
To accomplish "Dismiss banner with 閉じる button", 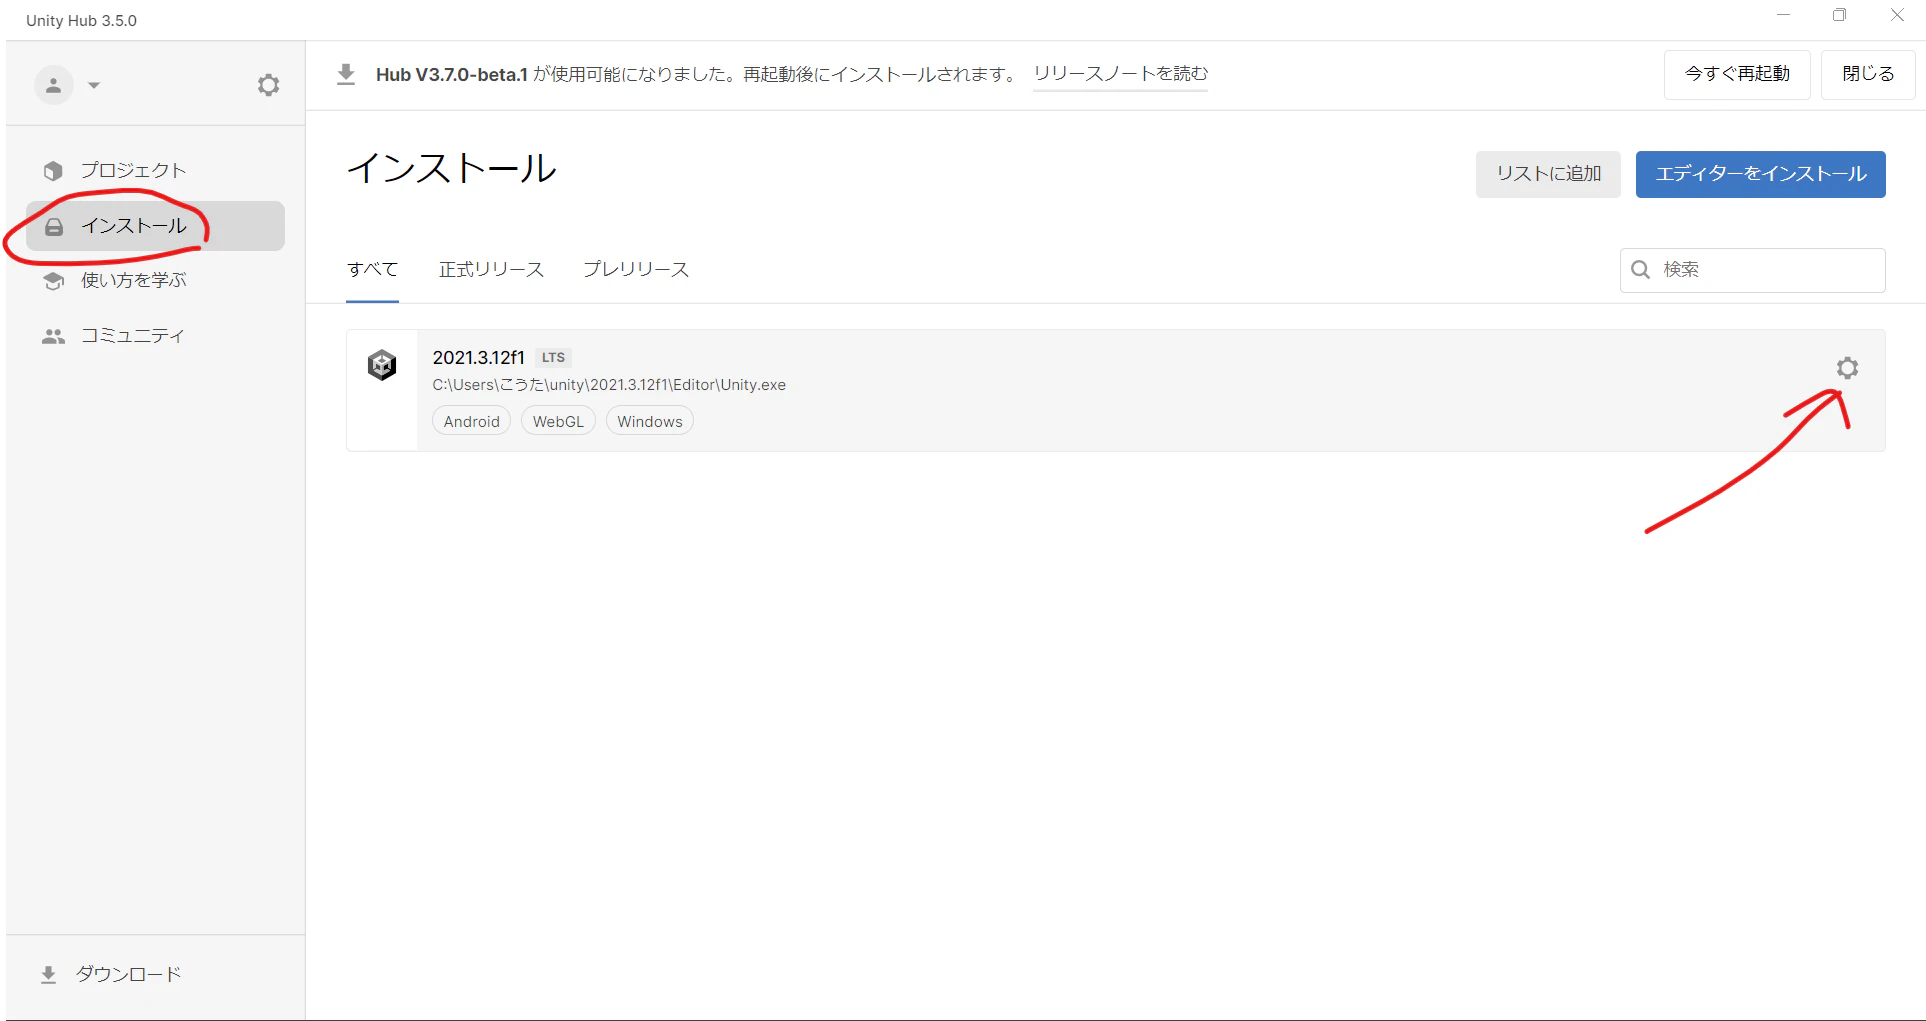I will click(x=1868, y=75).
